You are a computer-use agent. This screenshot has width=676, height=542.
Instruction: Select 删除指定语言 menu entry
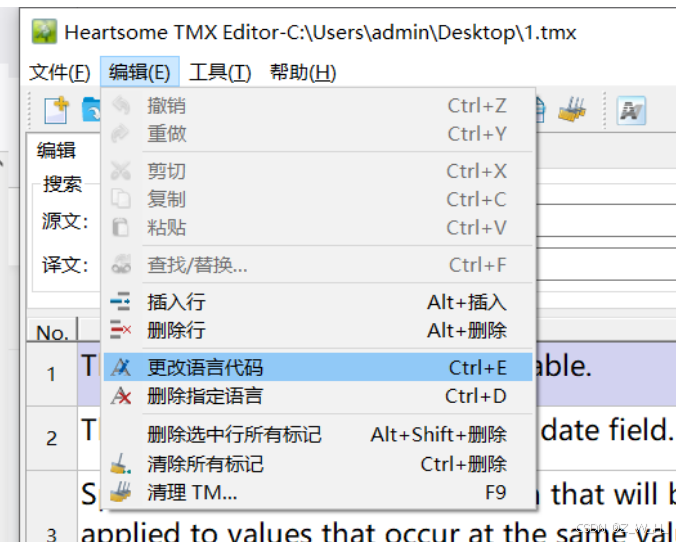tap(318, 396)
